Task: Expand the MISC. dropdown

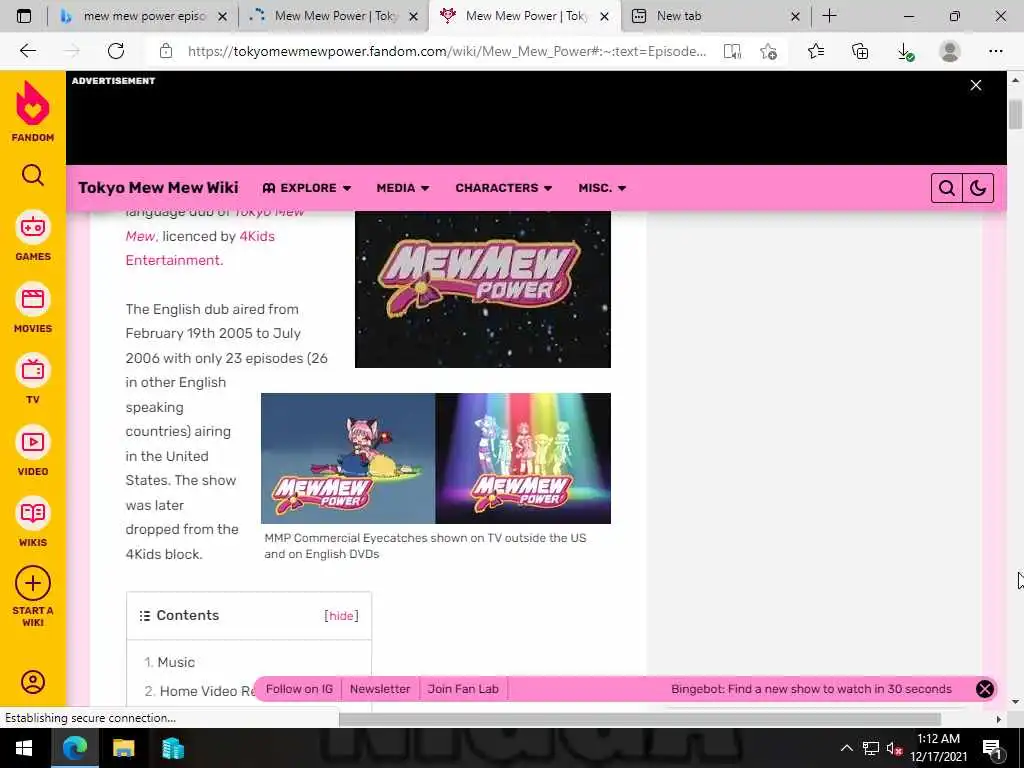Action: click(x=602, y=188)
